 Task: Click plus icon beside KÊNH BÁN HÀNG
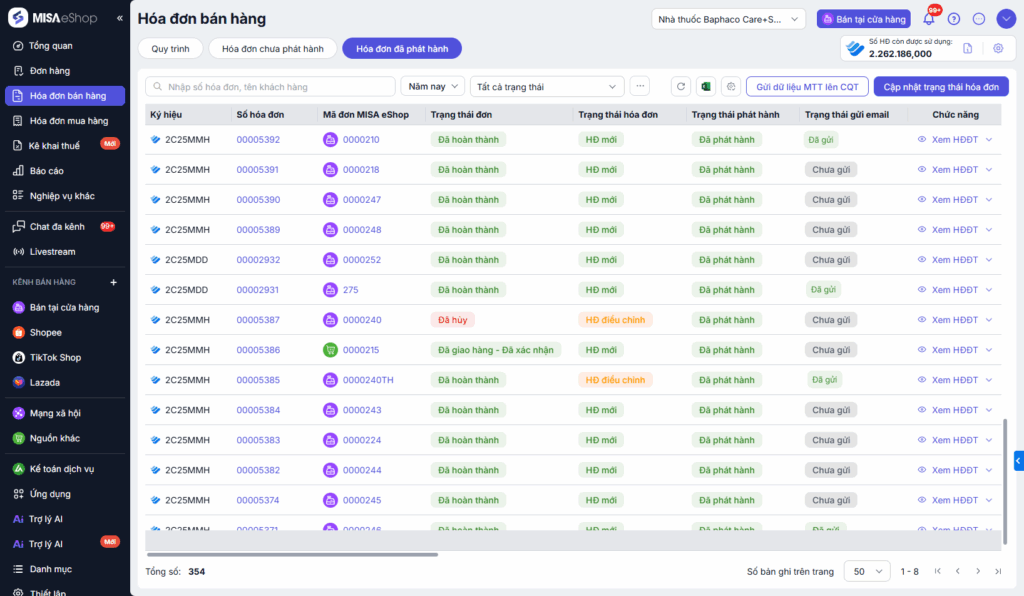[113, 283]
